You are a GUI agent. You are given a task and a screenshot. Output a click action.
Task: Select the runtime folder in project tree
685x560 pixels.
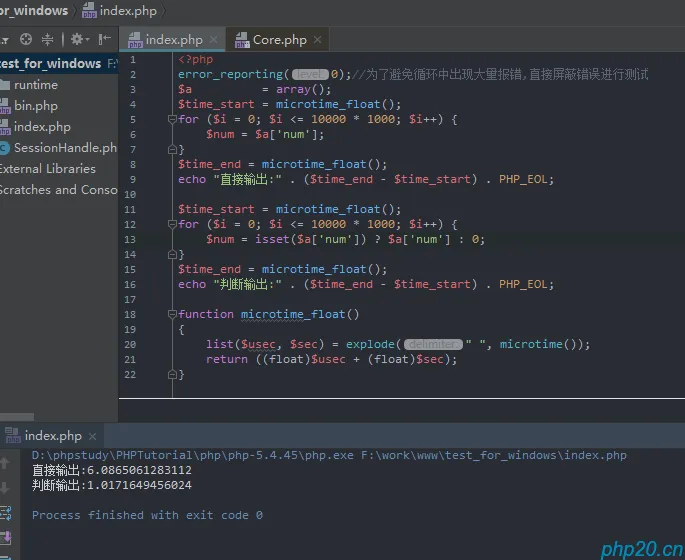pyautogui.click(x=36, y=85)
